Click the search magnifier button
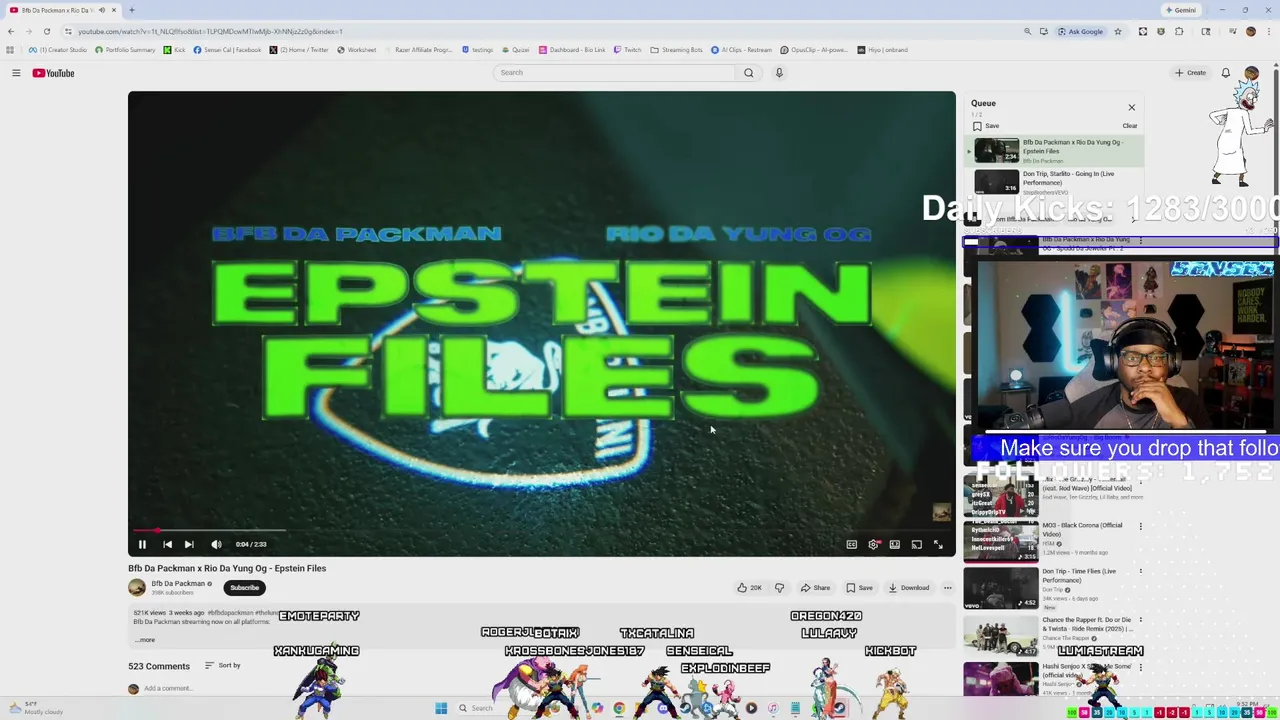This screenshot has height=720, width=1280. [x=748, y=72]
